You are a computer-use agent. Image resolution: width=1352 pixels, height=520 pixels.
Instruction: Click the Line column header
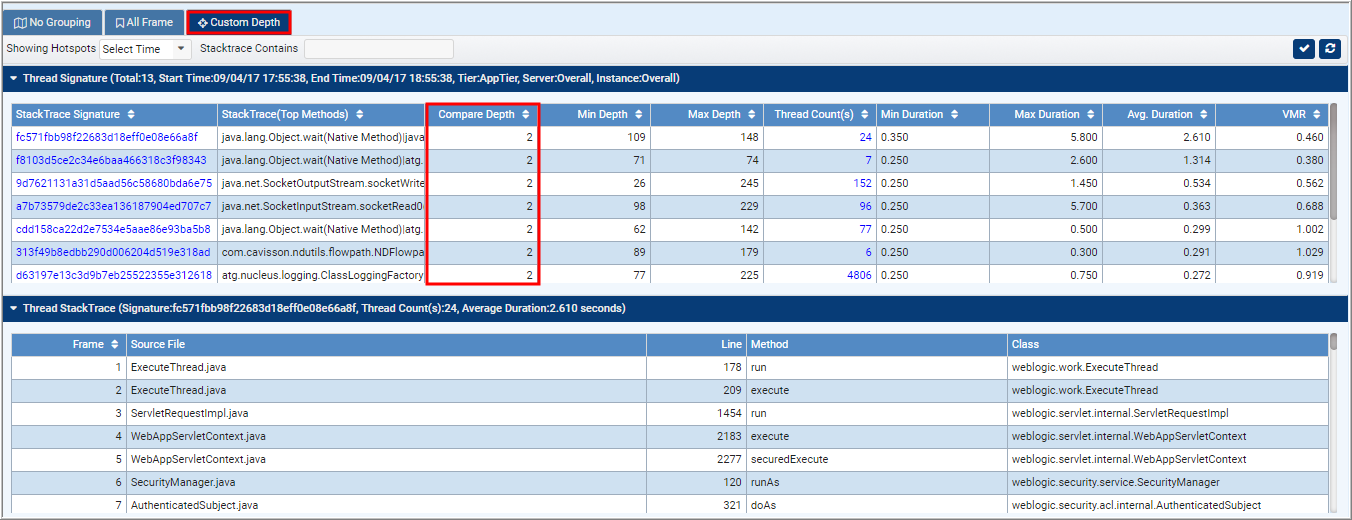[696, 344]
